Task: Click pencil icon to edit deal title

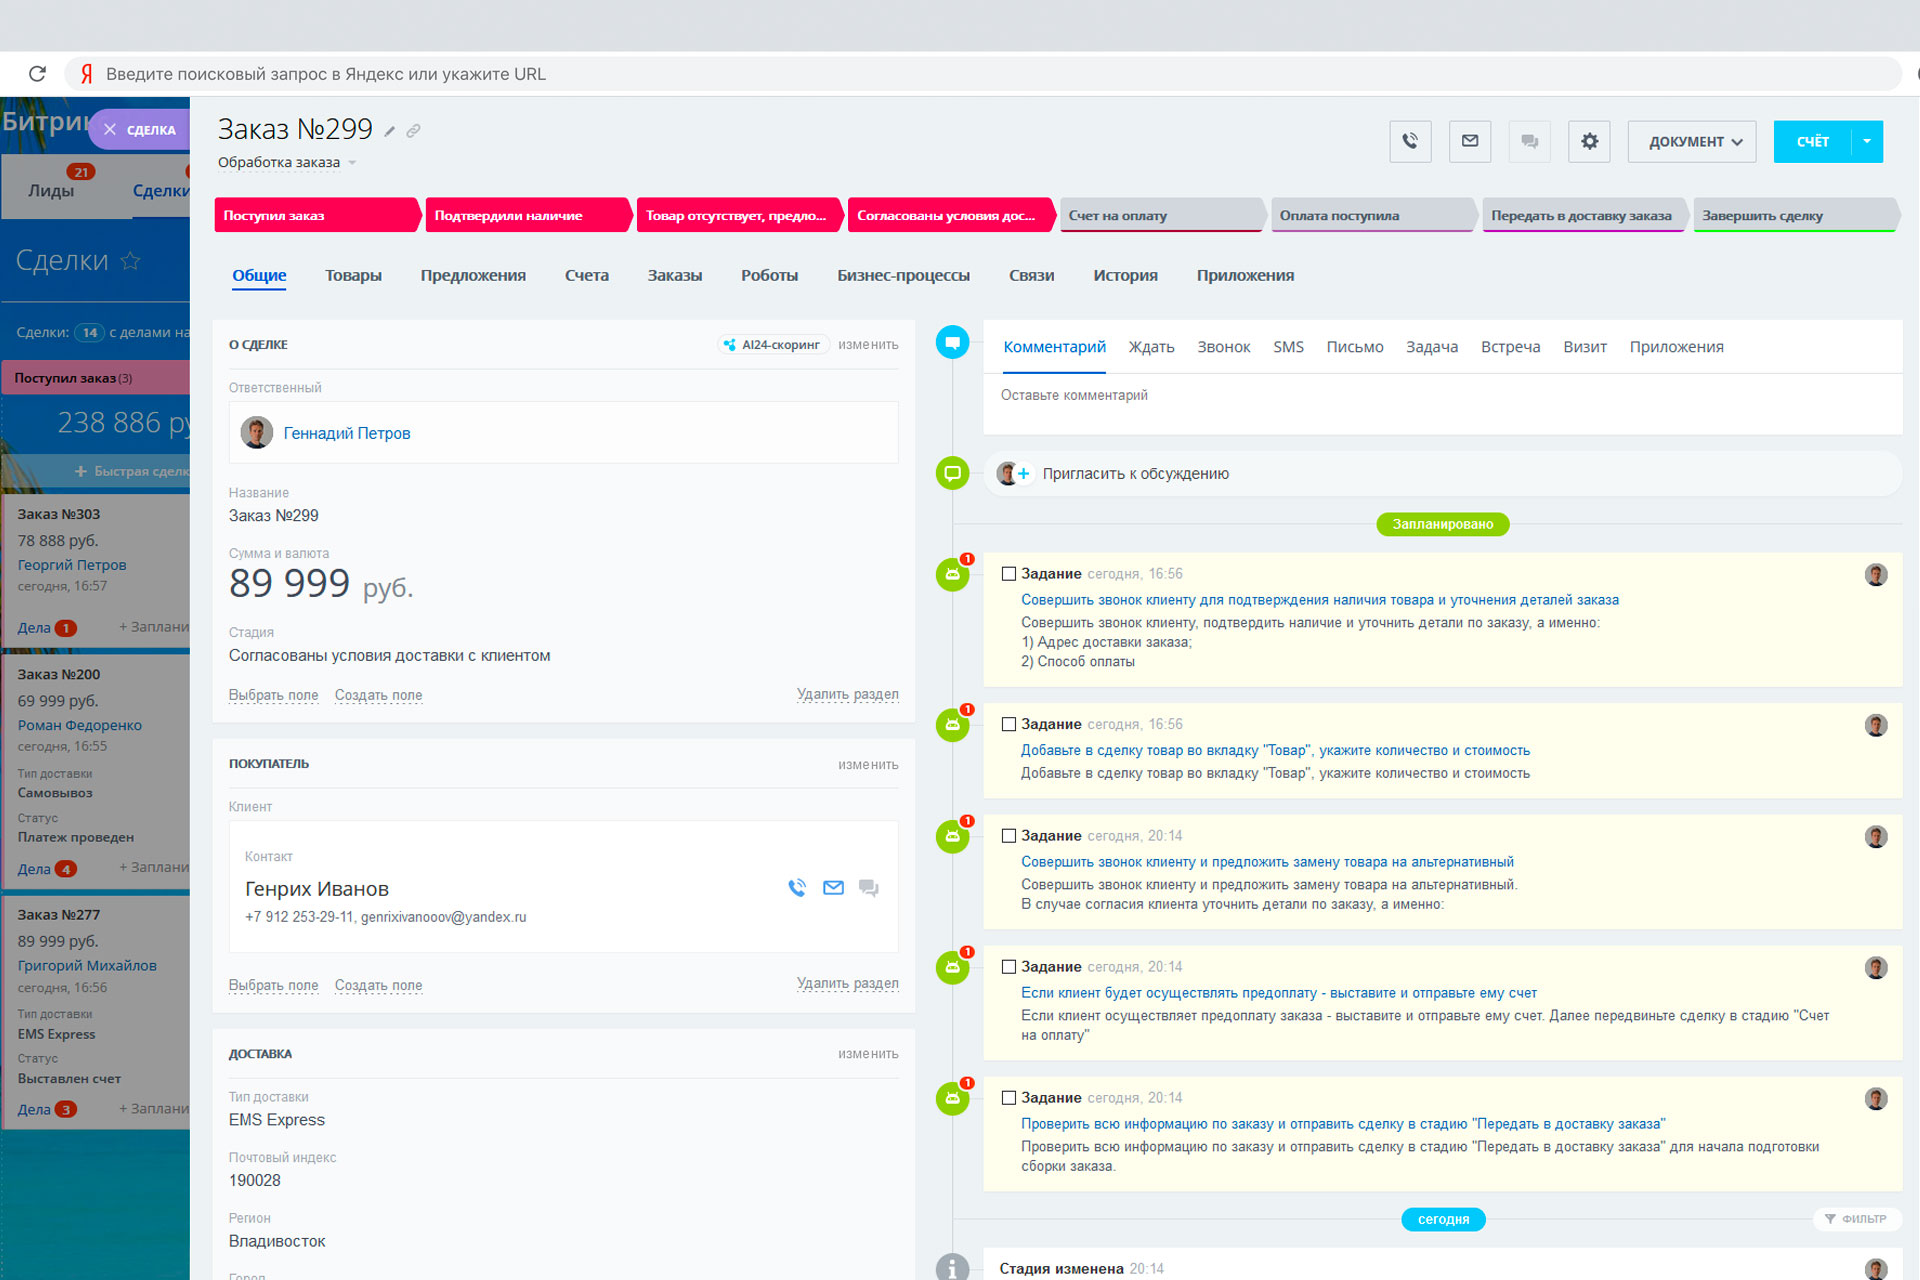Action: click(390, 131)
